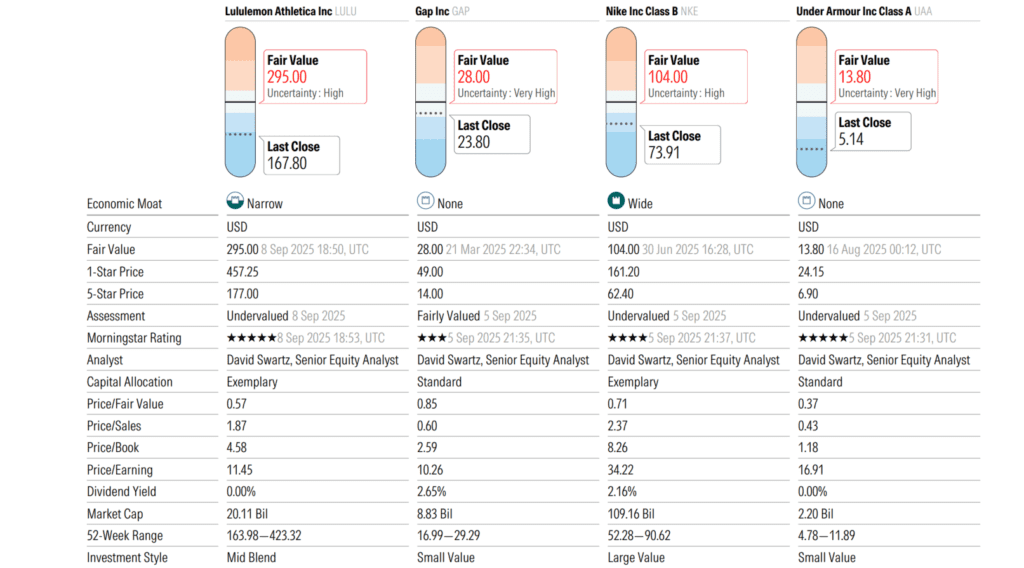The width and height of the screenshot is (1024, 568).
Task: Click the Nike price thermometer gauge
Action: (x=621, y=100)
